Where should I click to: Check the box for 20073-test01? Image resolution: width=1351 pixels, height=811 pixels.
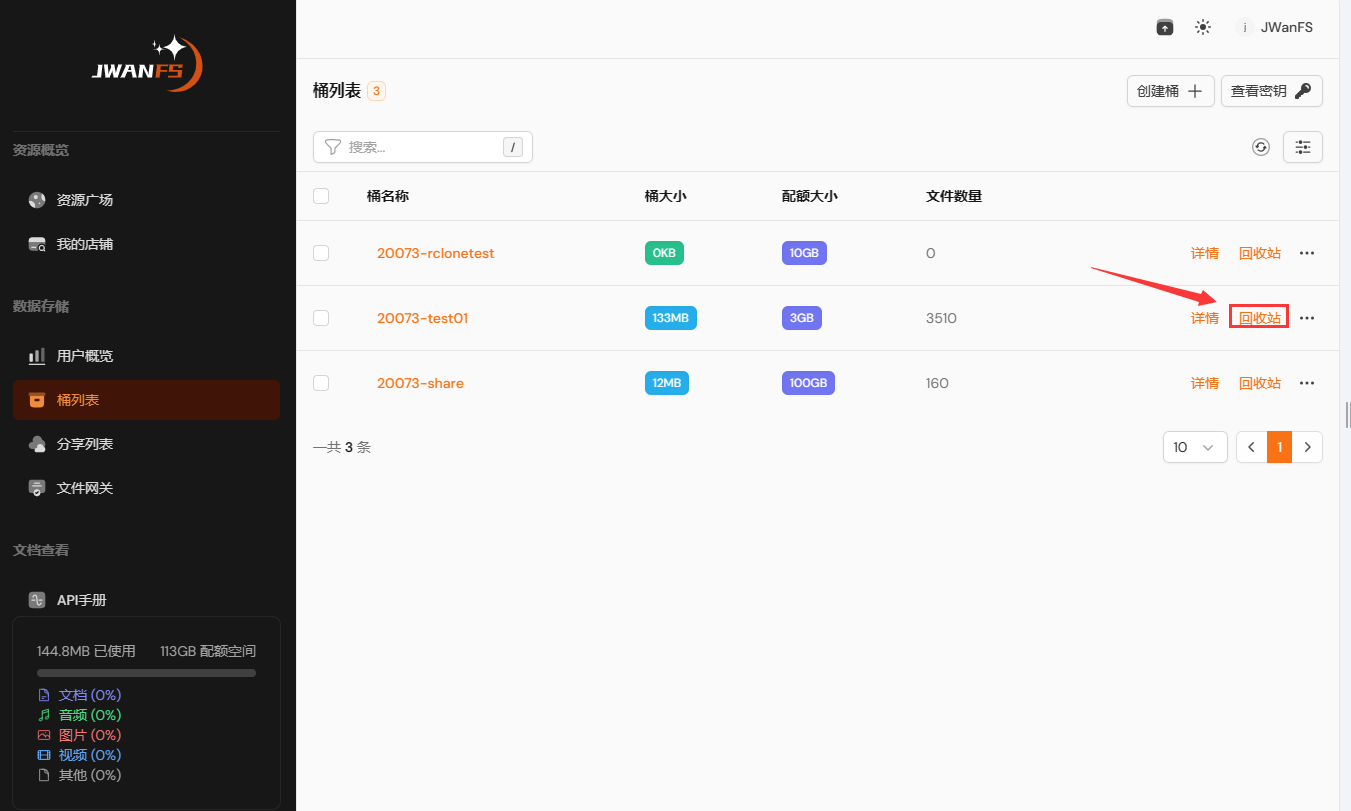pyautogui.click(x=321, y=318)
